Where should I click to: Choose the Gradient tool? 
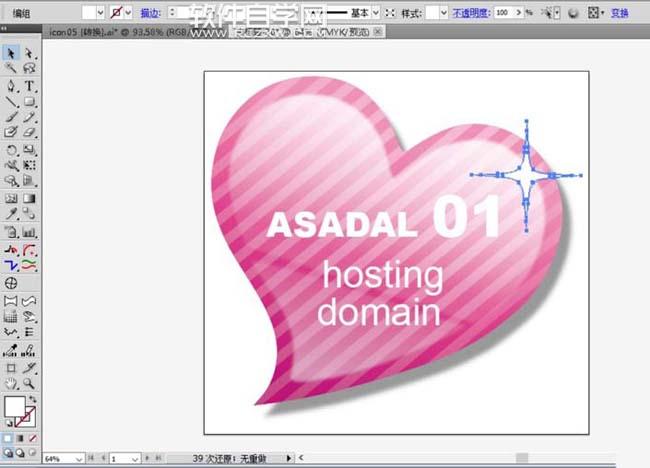30,199
